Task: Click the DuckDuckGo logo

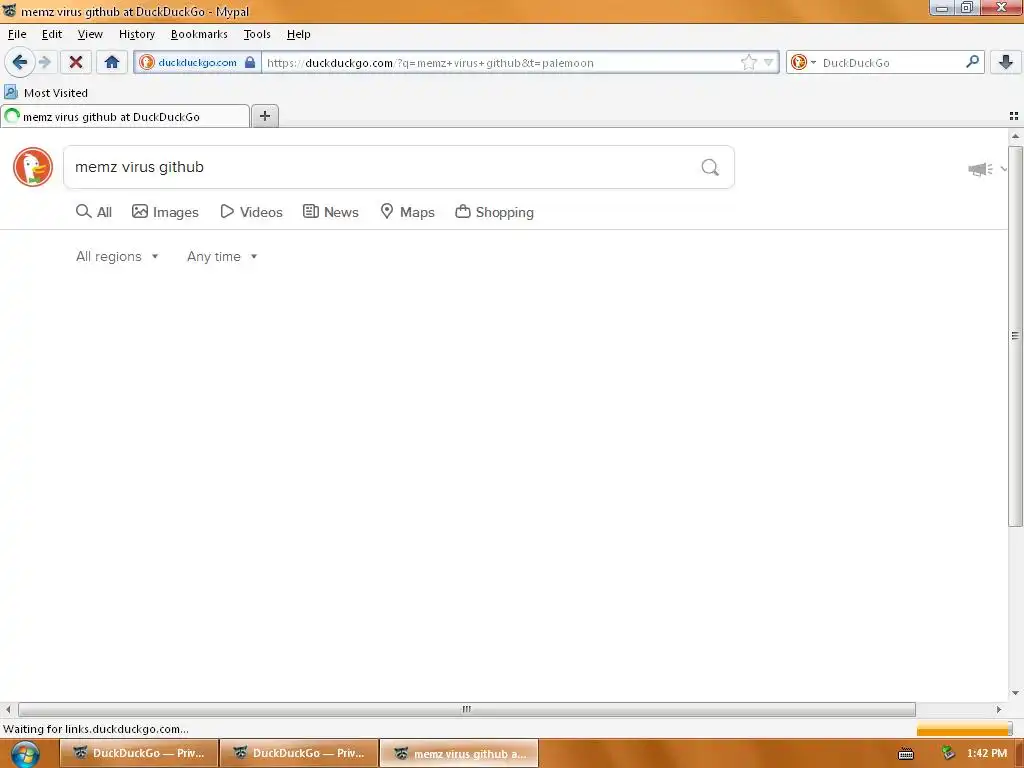Action: click(33, 167)
